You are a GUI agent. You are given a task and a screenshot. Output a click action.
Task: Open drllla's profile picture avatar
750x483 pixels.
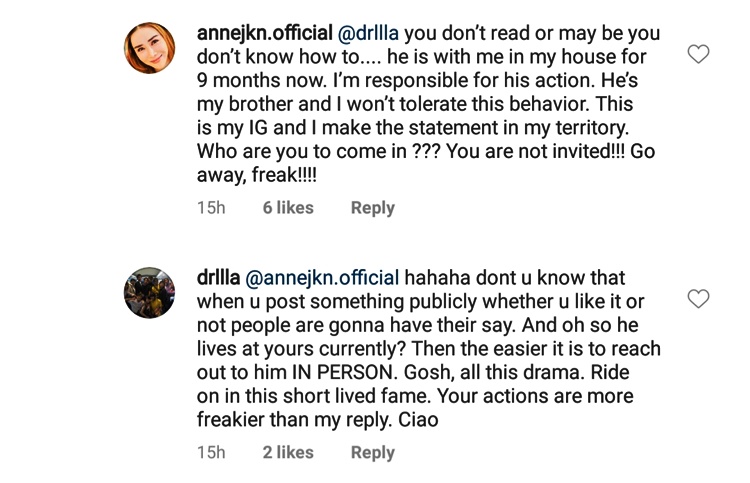click(x=150, y=292)
